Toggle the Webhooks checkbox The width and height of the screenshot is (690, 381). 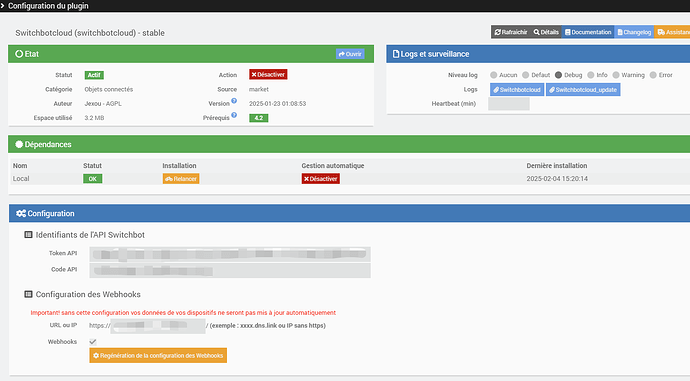coord(93,342)
